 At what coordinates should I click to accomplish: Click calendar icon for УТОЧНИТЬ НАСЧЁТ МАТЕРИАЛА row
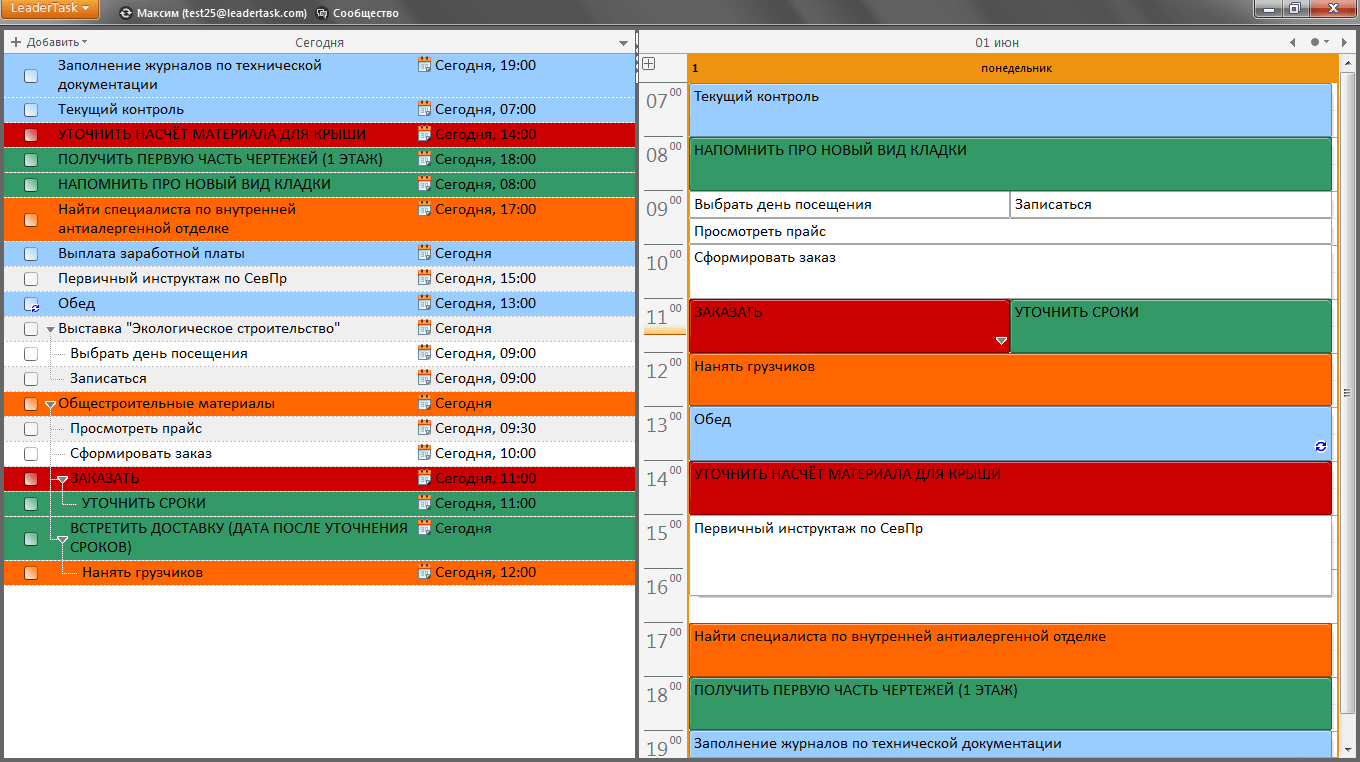pyautogui.click(x=424, y=134)
